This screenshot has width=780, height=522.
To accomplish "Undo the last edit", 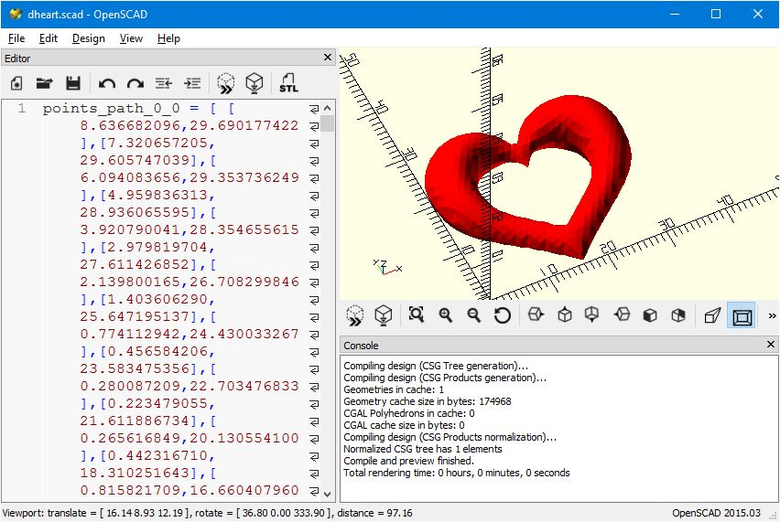I will coord(107,83).
